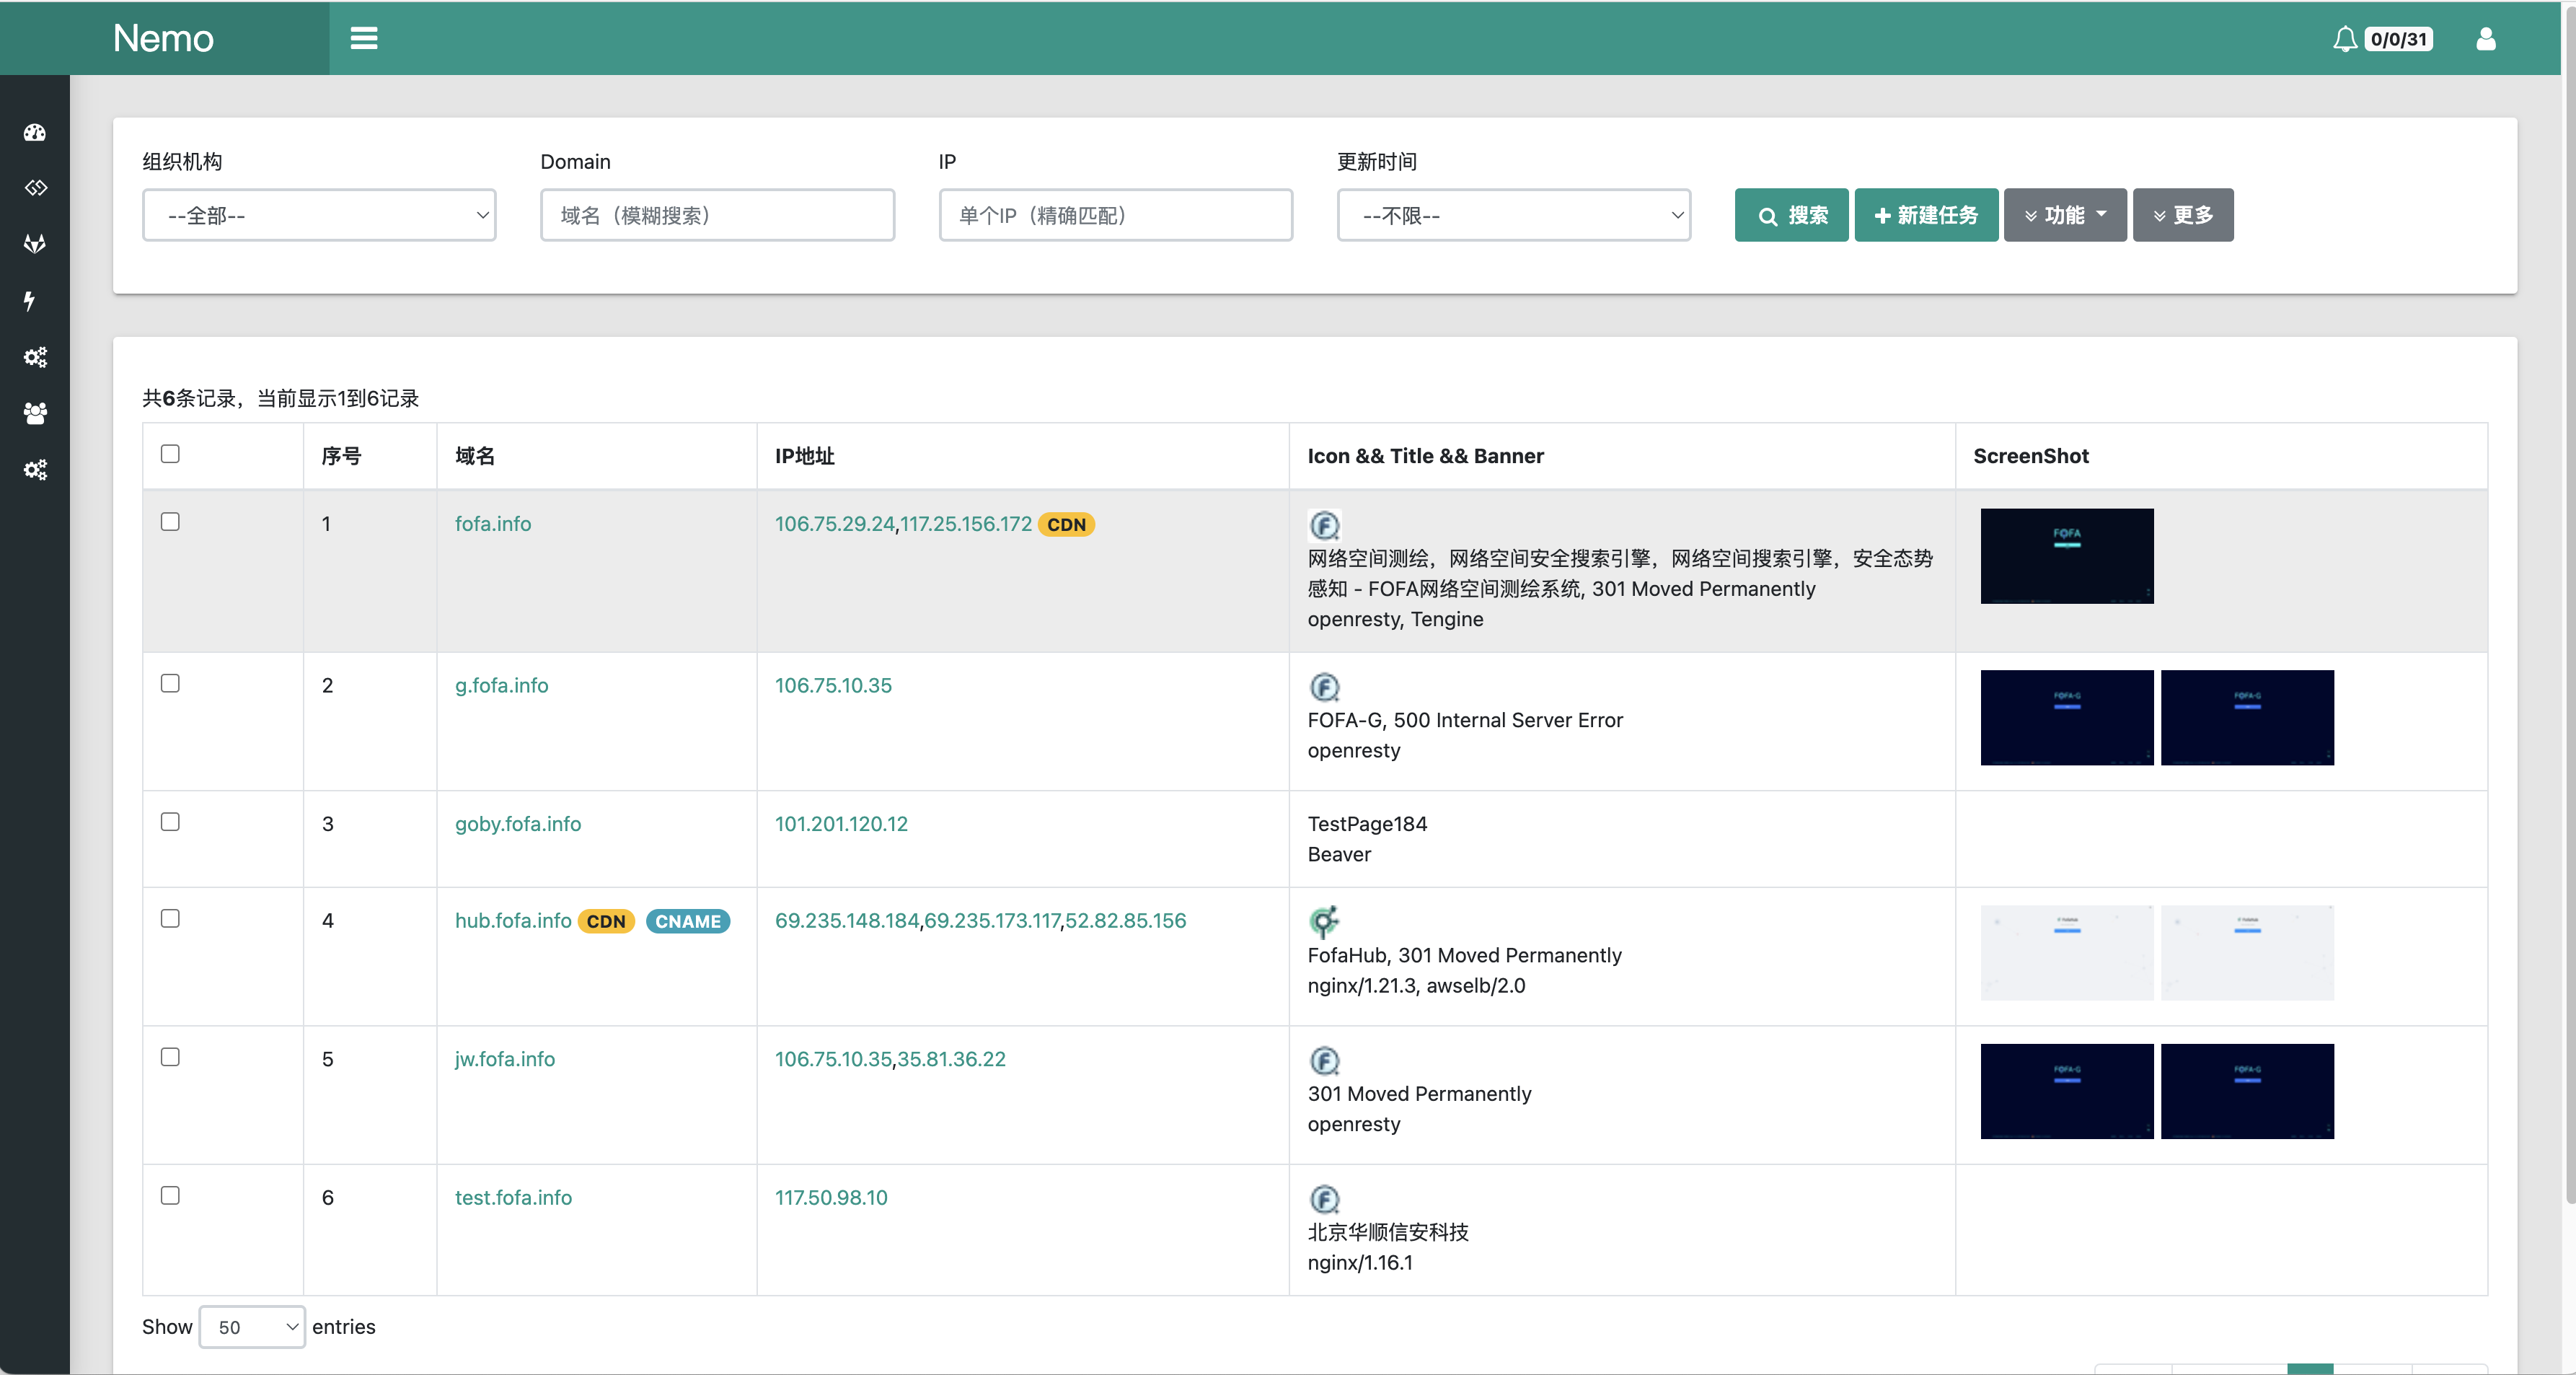Click the Show 50 entries stepper

[250, 1326]
